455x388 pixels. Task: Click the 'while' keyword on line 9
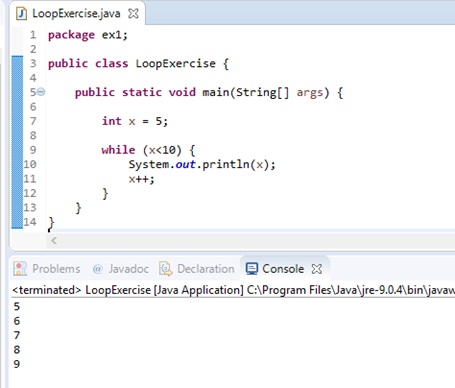coord(118,150)
